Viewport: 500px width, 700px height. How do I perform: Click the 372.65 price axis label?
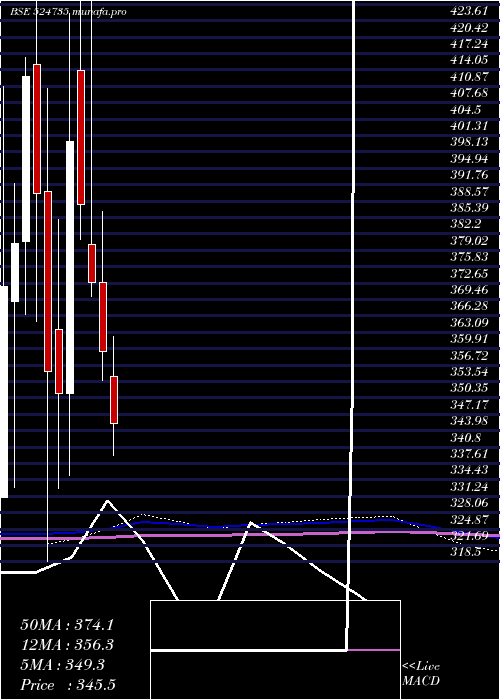coord(469,273)
